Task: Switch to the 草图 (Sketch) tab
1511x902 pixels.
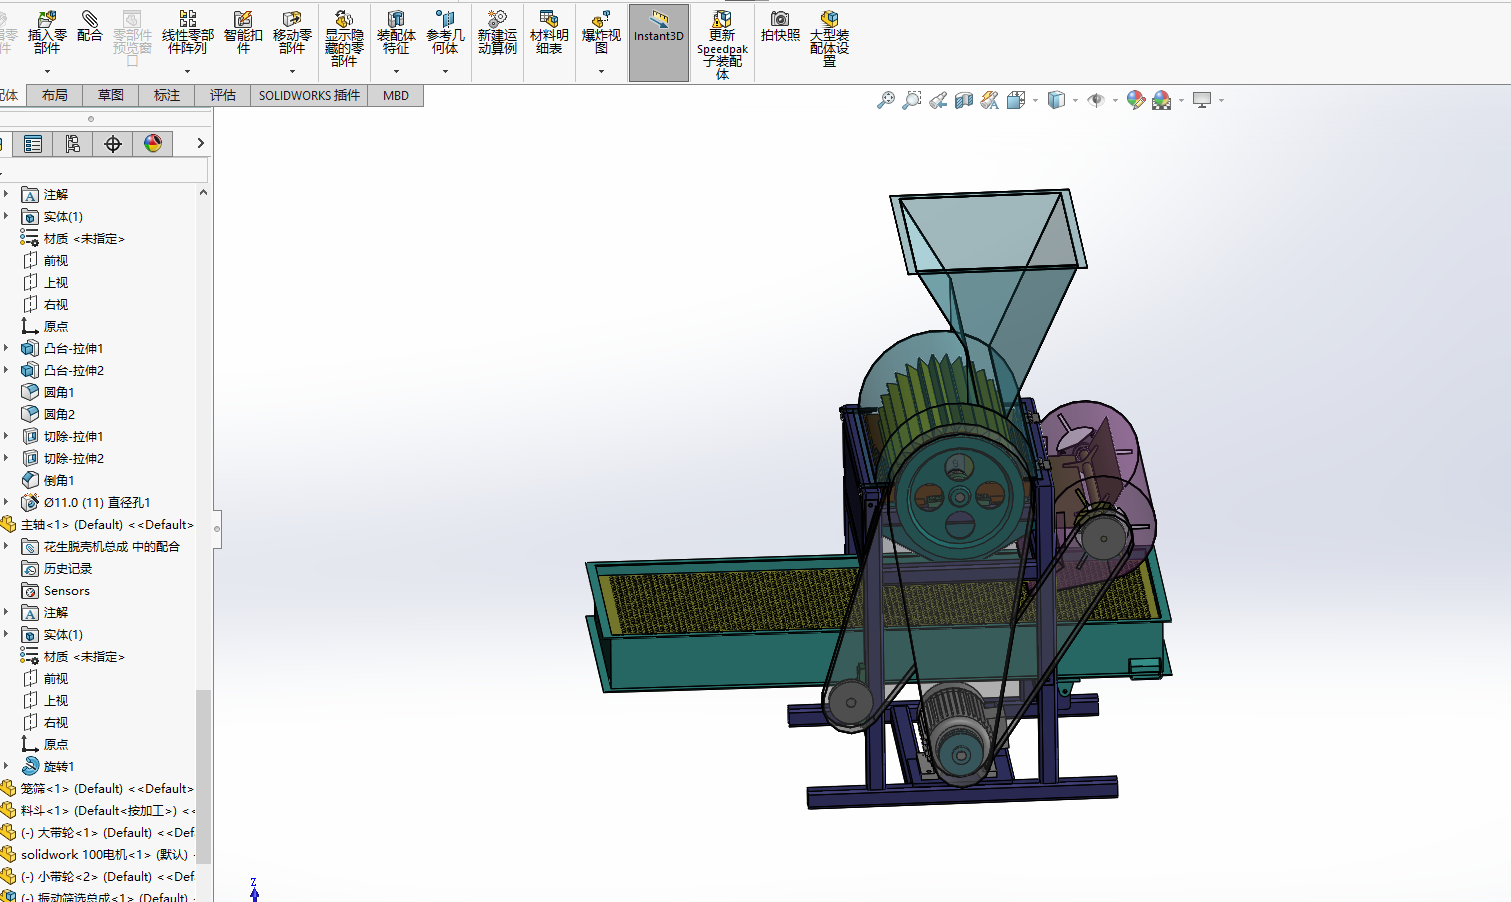Action: tap(111, 96)
